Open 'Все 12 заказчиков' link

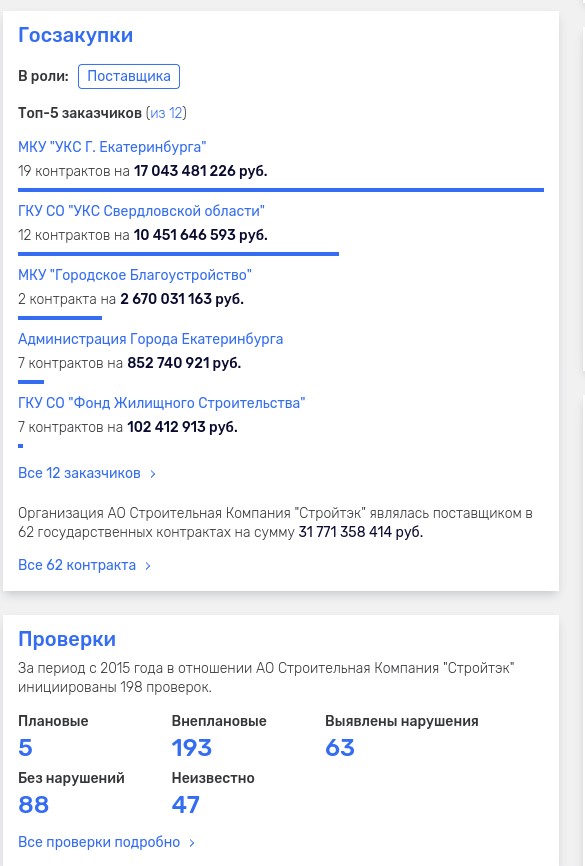pyautogui.click(x=80, y=473)
